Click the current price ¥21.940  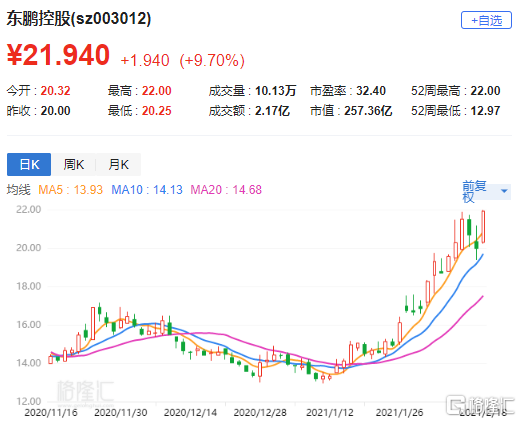click(58, 55)
